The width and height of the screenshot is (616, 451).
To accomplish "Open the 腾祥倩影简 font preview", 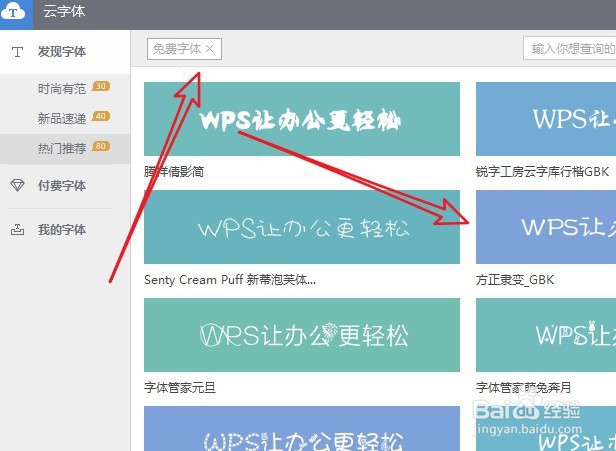I will (x=302, y=119).
